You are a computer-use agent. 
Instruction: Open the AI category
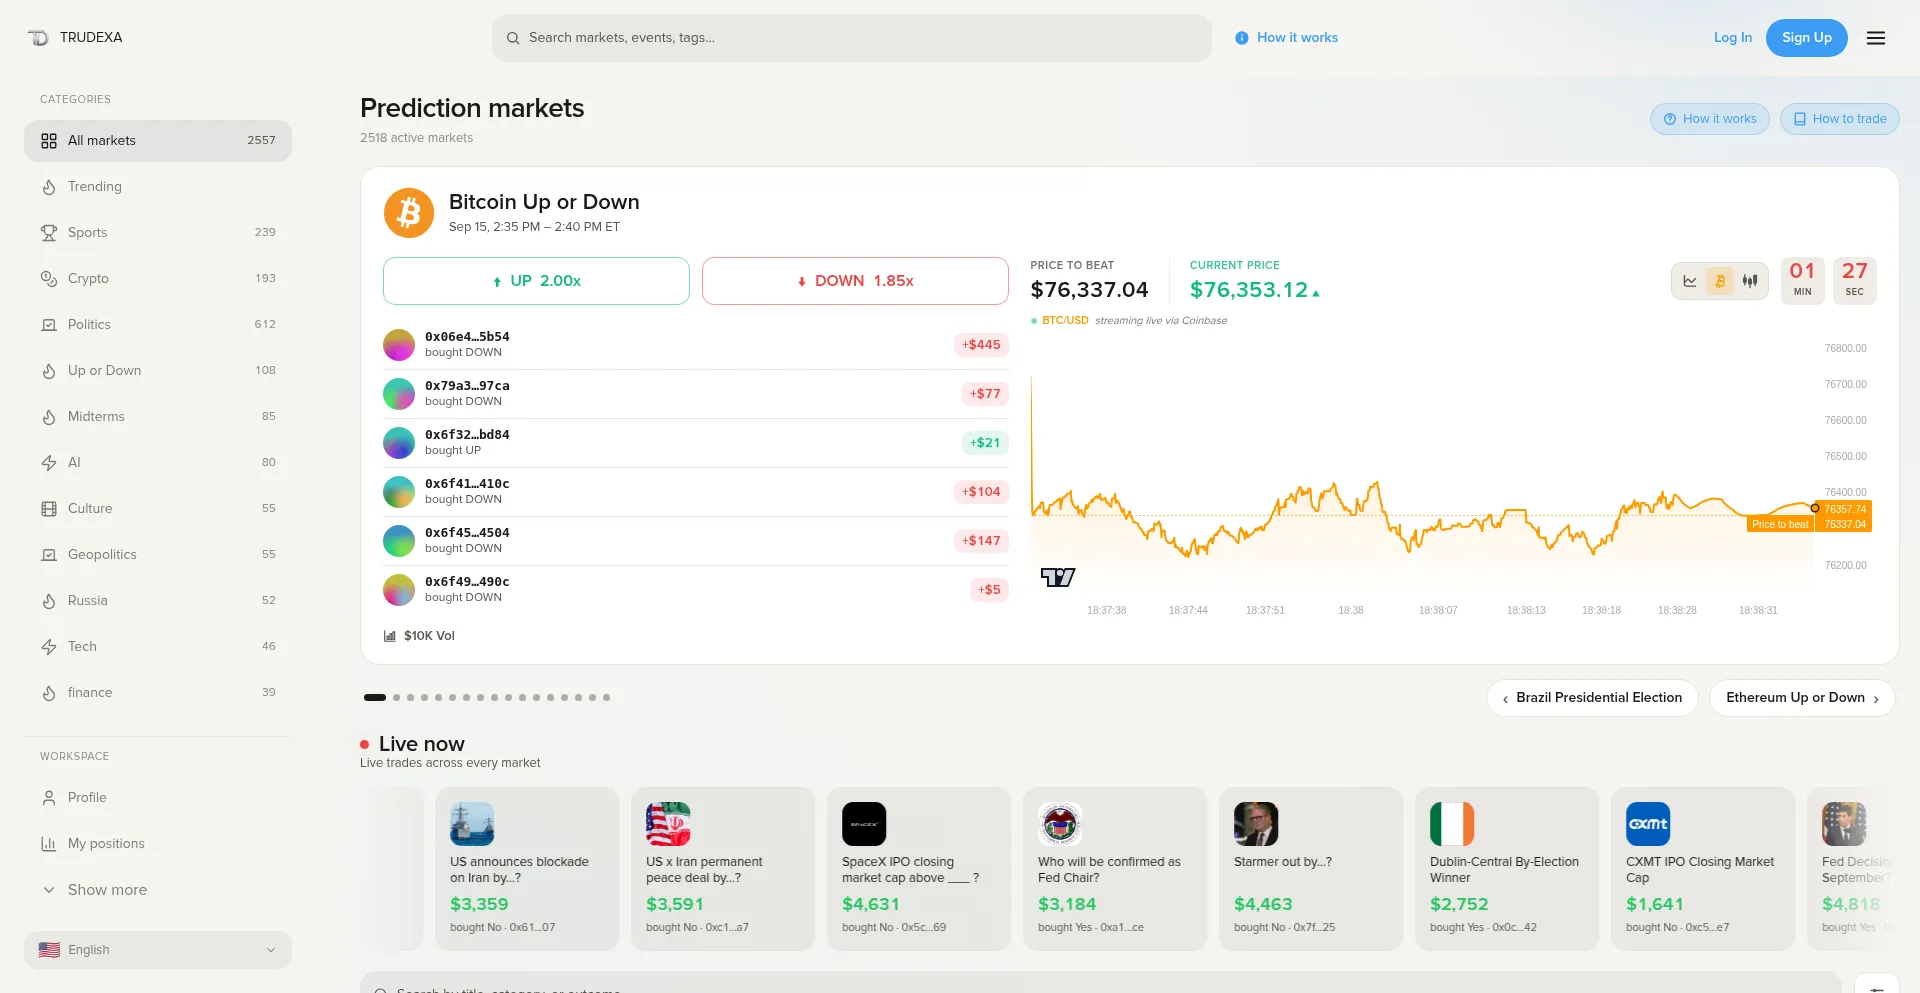(158, 463)
